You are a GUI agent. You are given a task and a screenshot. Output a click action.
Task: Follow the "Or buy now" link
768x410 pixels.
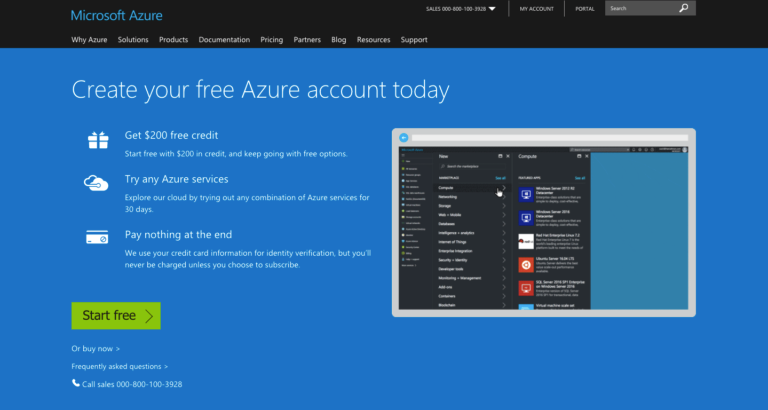(96, 349)
